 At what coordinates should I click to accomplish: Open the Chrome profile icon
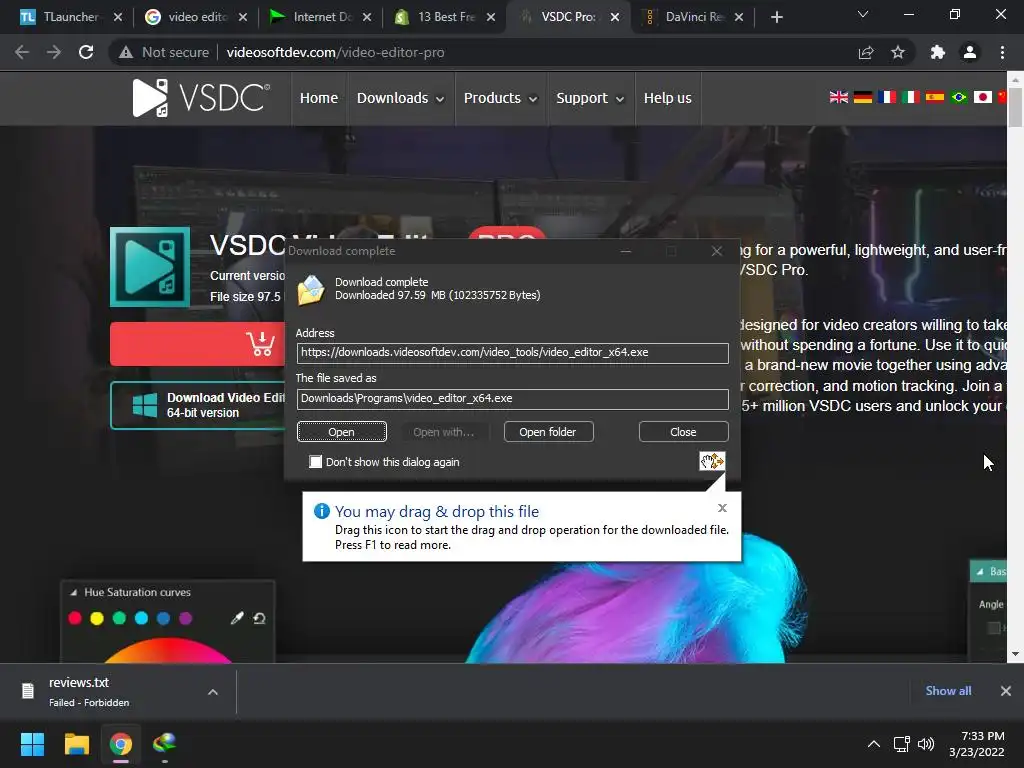[970, 52]
